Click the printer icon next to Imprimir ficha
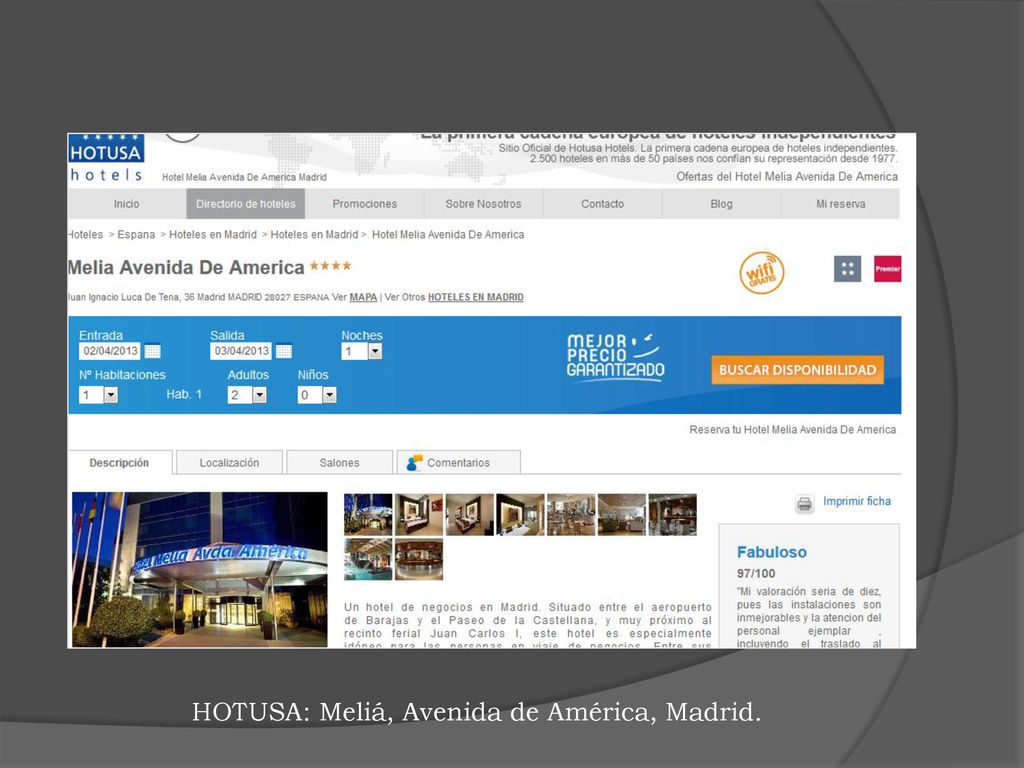 point(805,504)
